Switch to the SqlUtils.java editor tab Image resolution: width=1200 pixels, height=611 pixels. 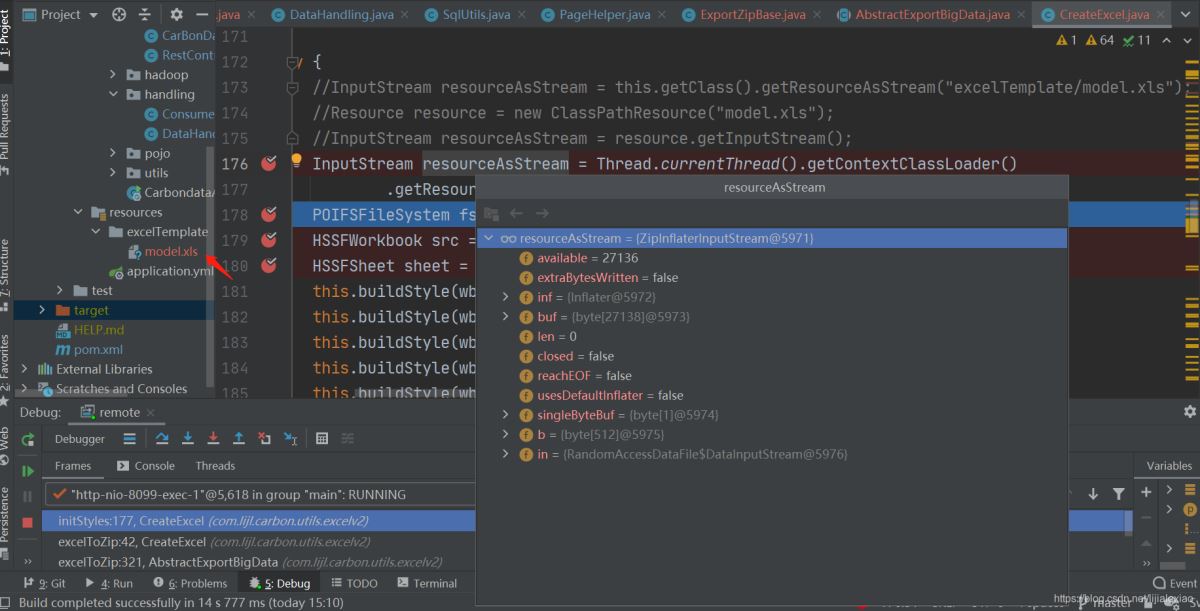tap(467, 15)
